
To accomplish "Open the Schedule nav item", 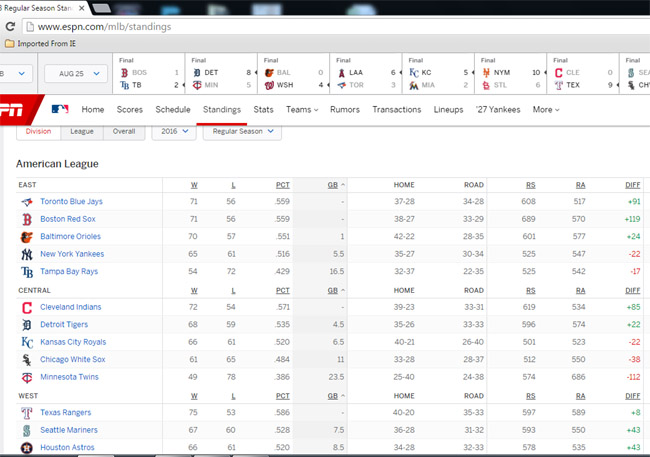I will click(x=173, y=109).
